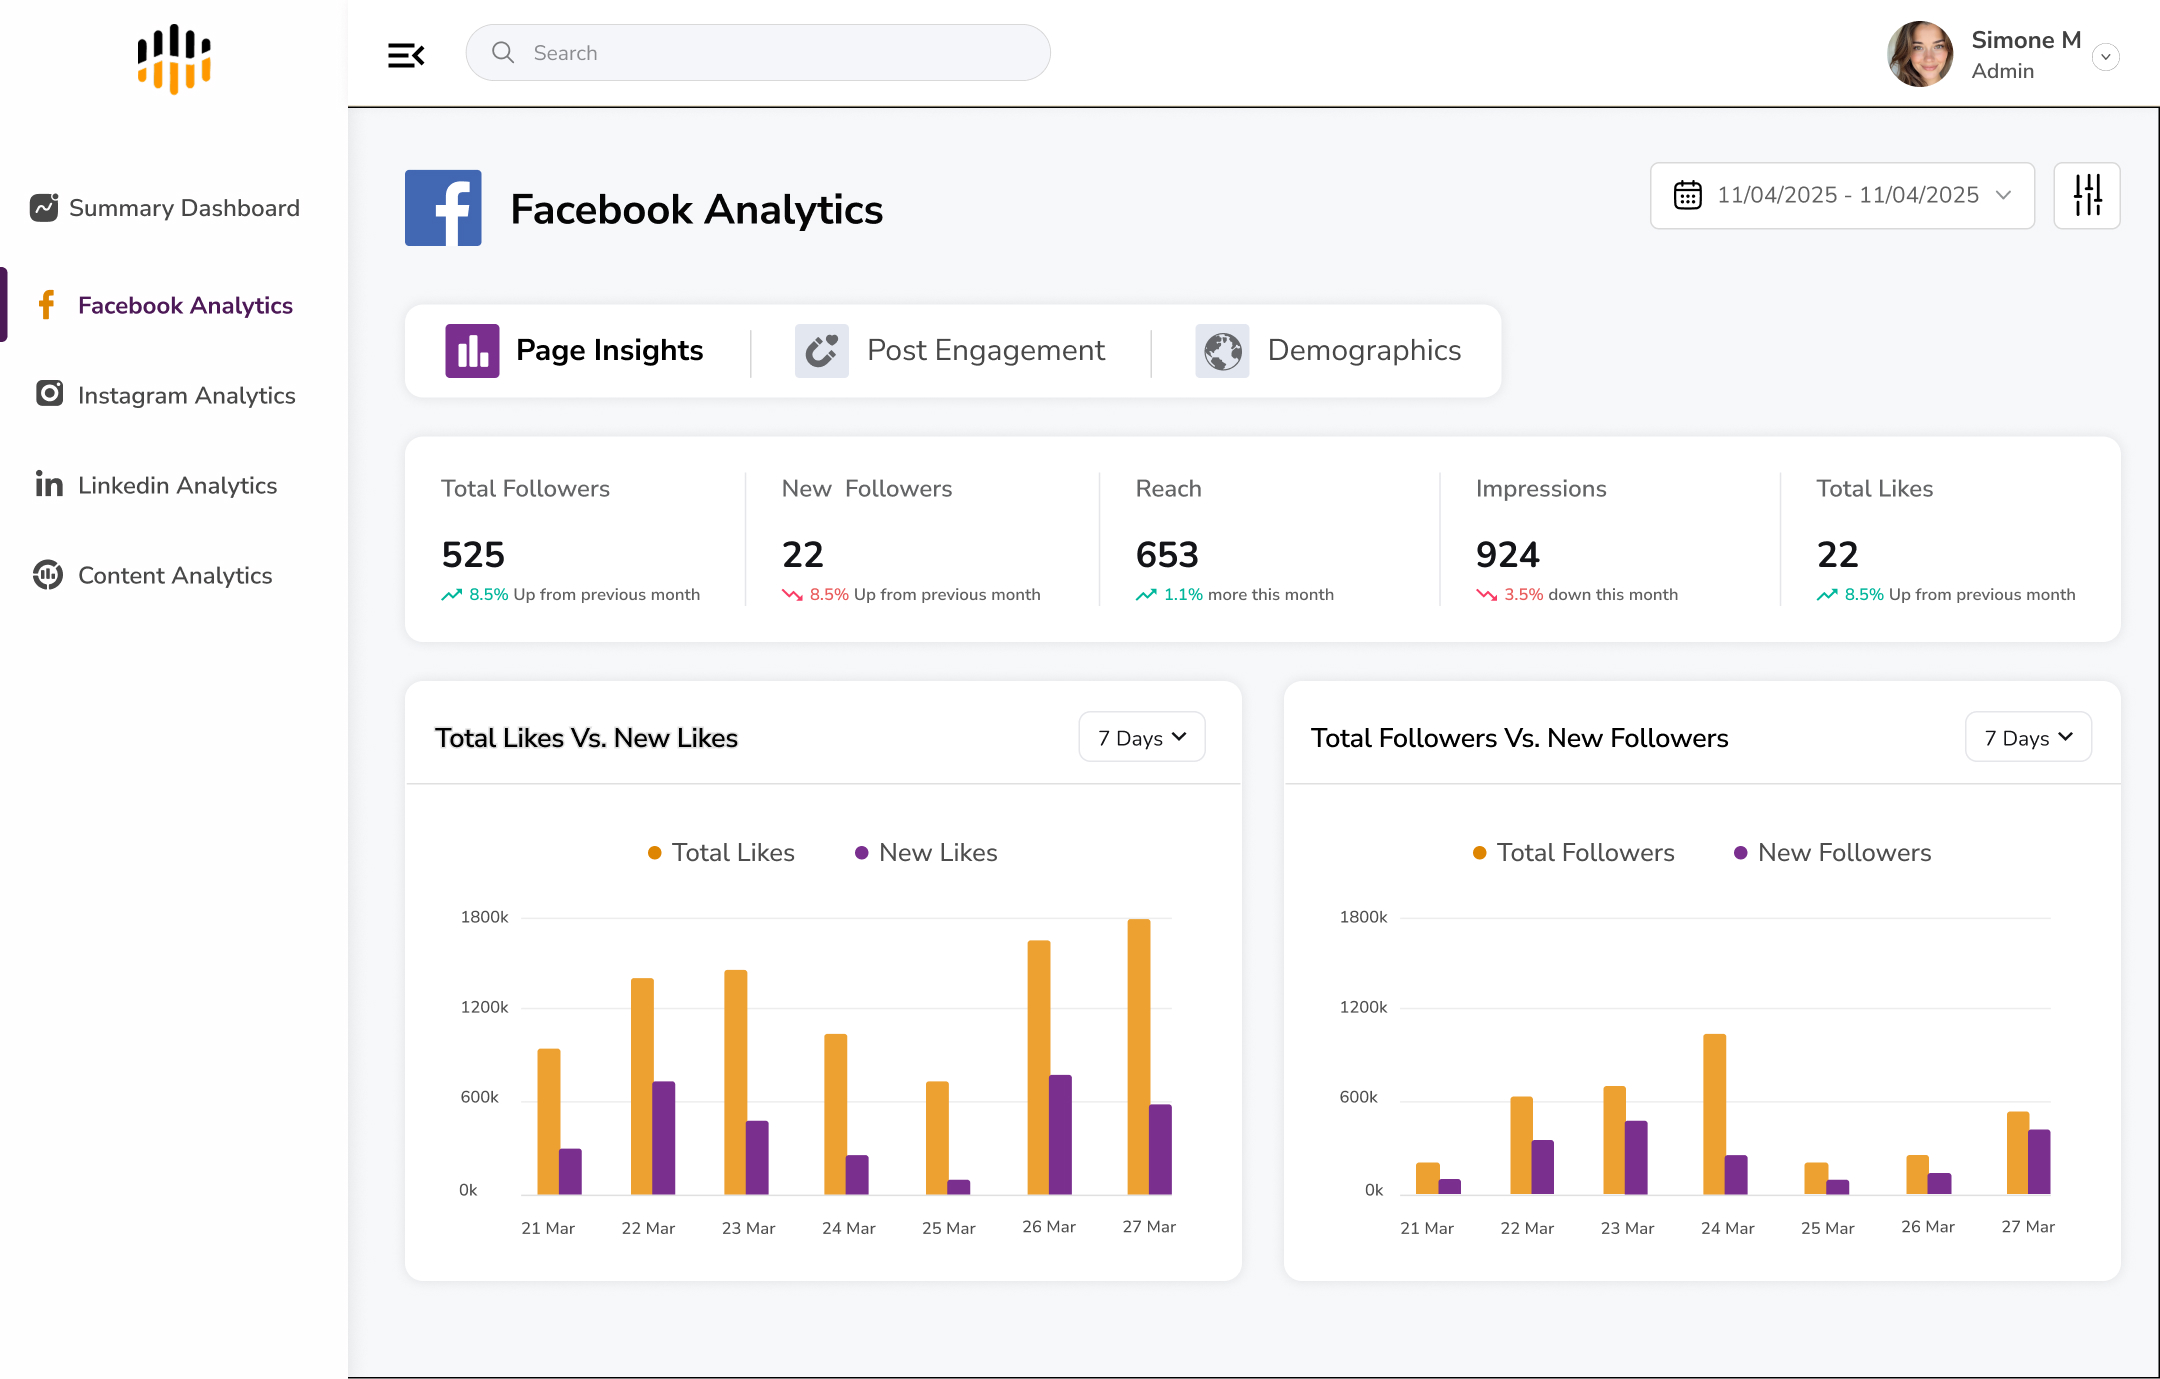Screen dimensions: 2160x1379
Task: Select Facebook Analytics in sidebar
Action: pos(165,305)
